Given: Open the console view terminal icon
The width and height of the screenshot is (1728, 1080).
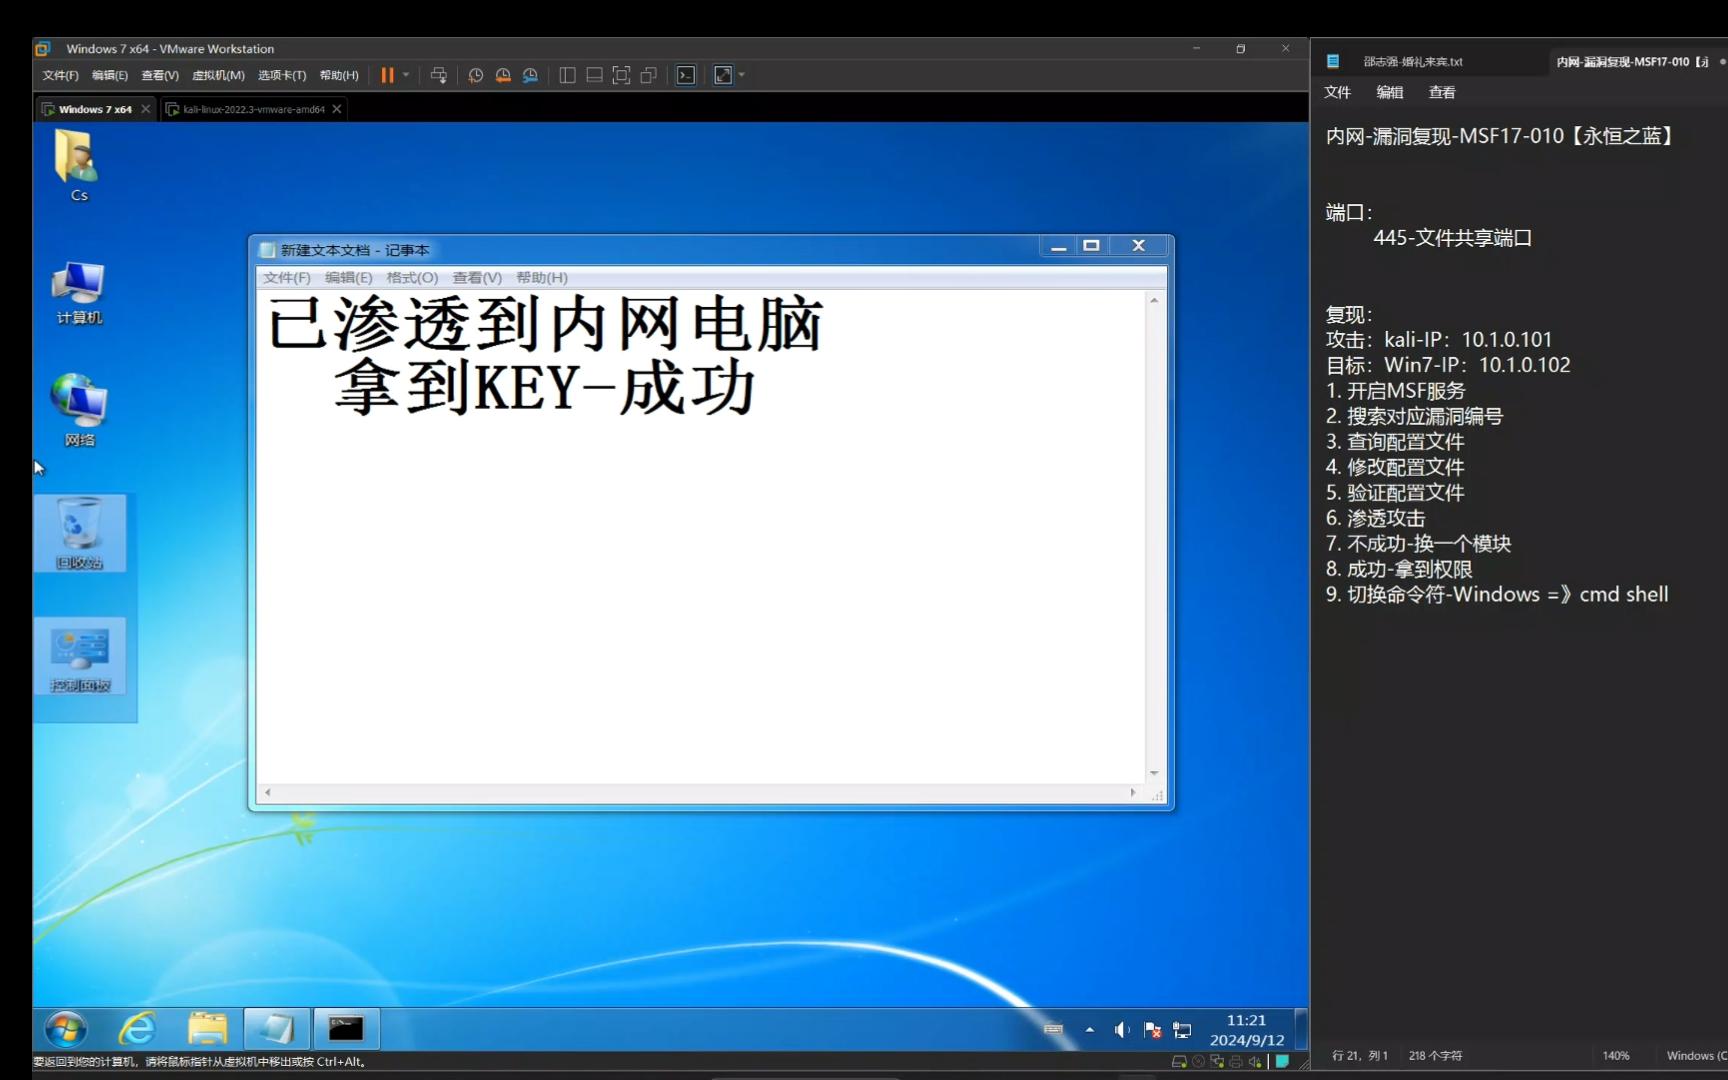Looking at the screenshot, I should pos(686,75).
